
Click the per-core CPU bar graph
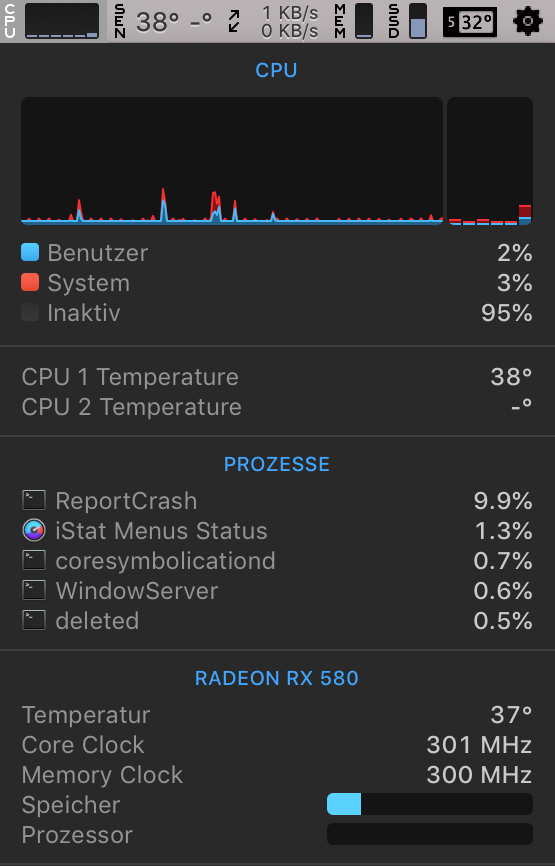tap(490, 161)
